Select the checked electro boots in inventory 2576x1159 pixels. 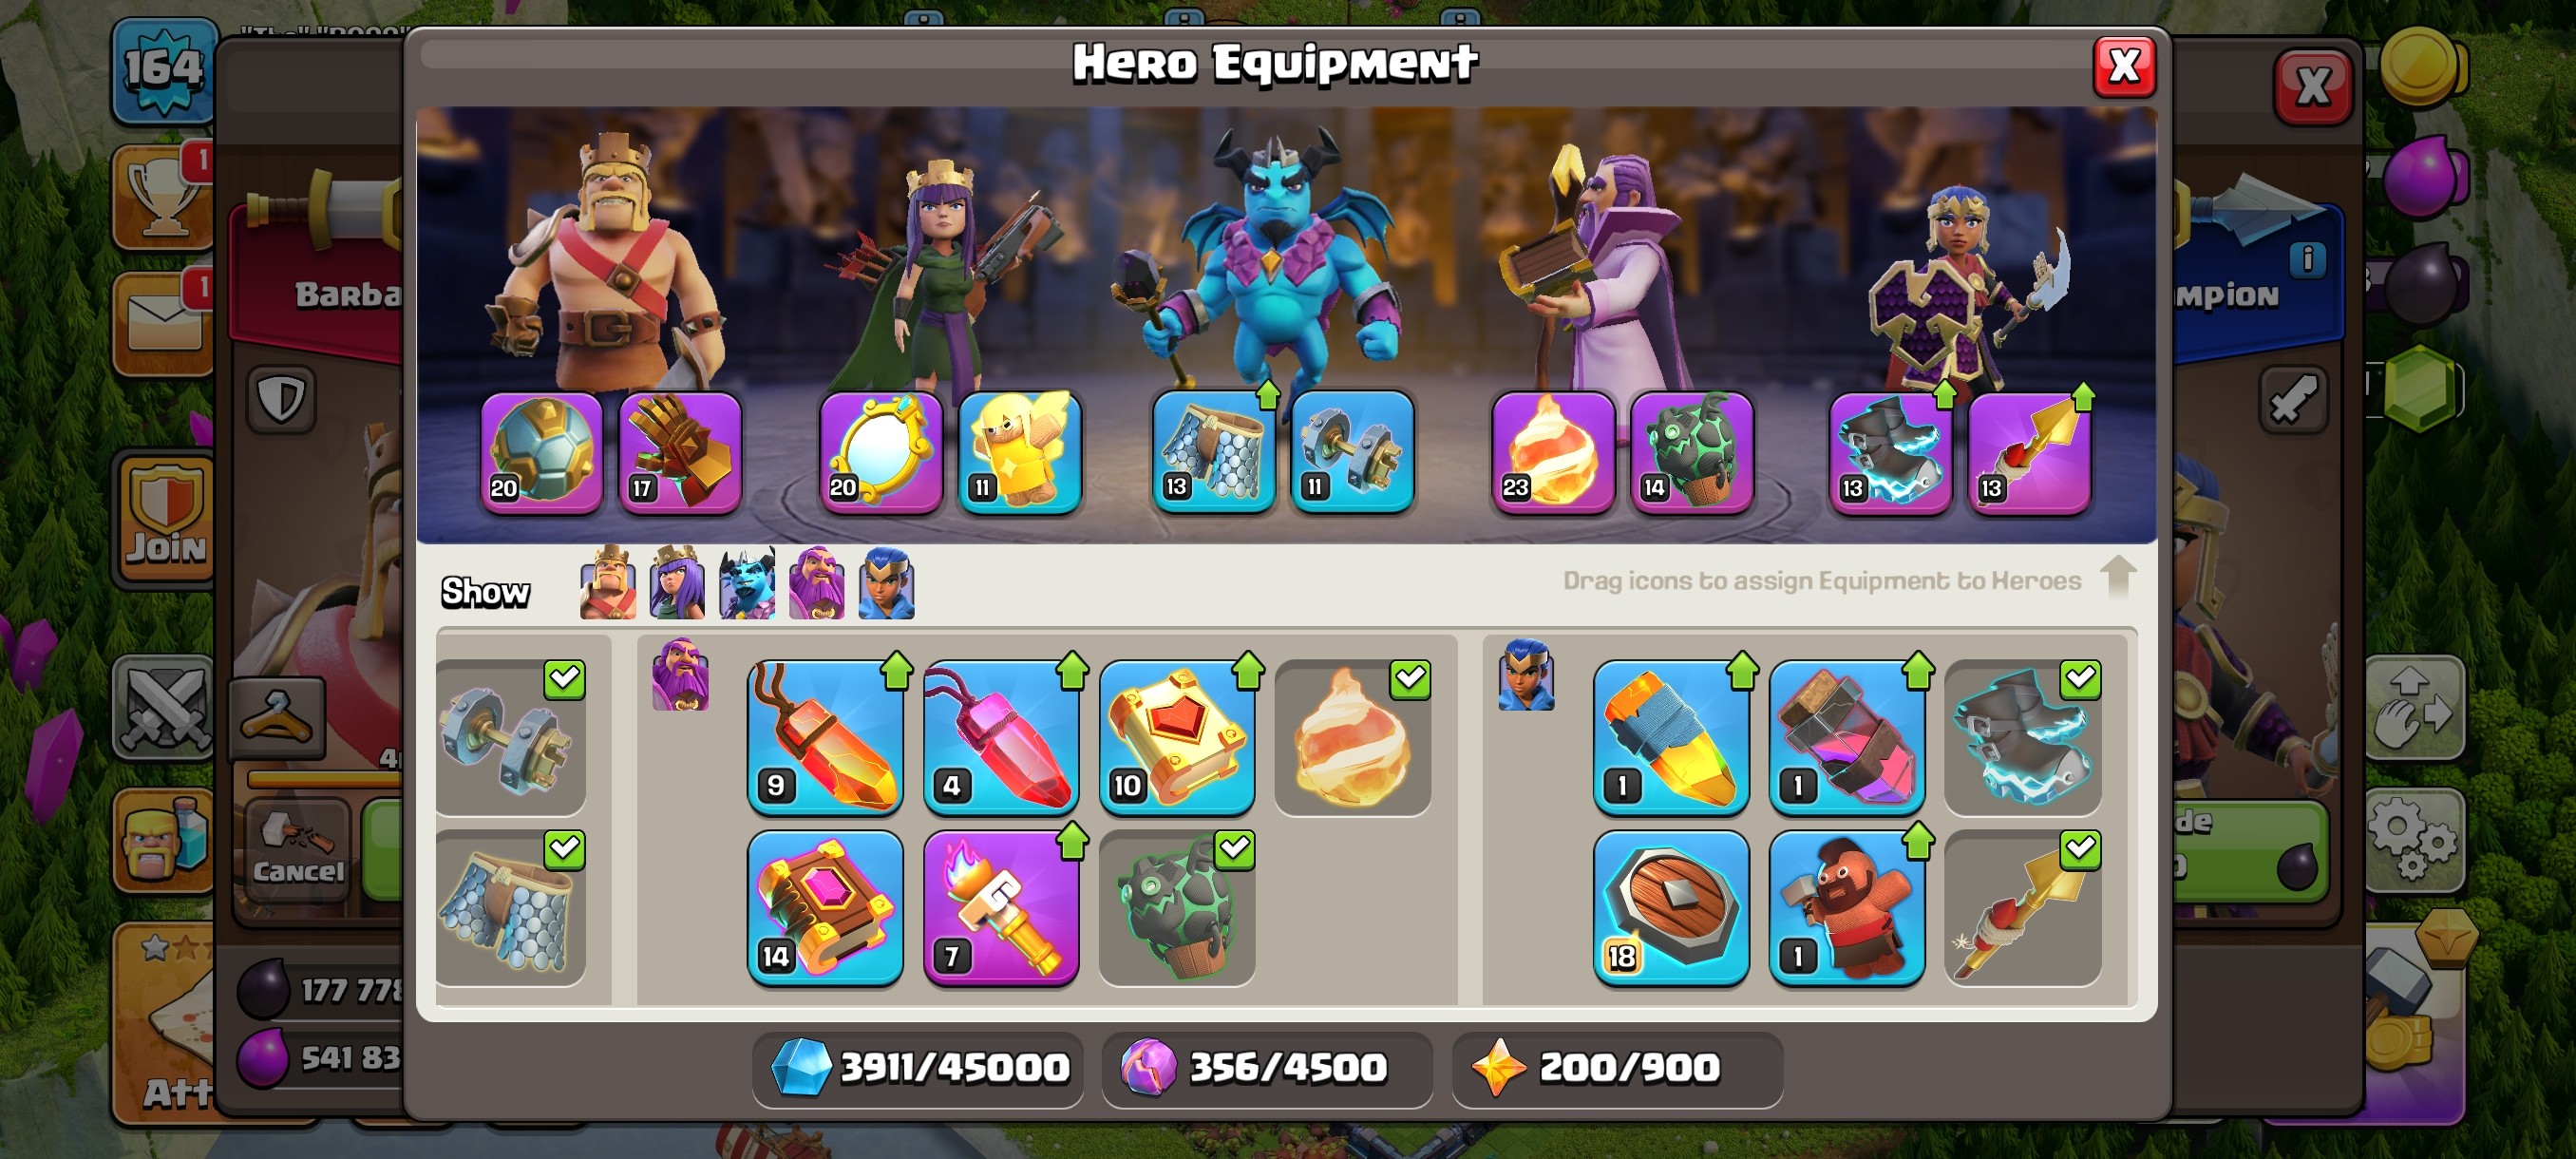(x=2022, y=737)
